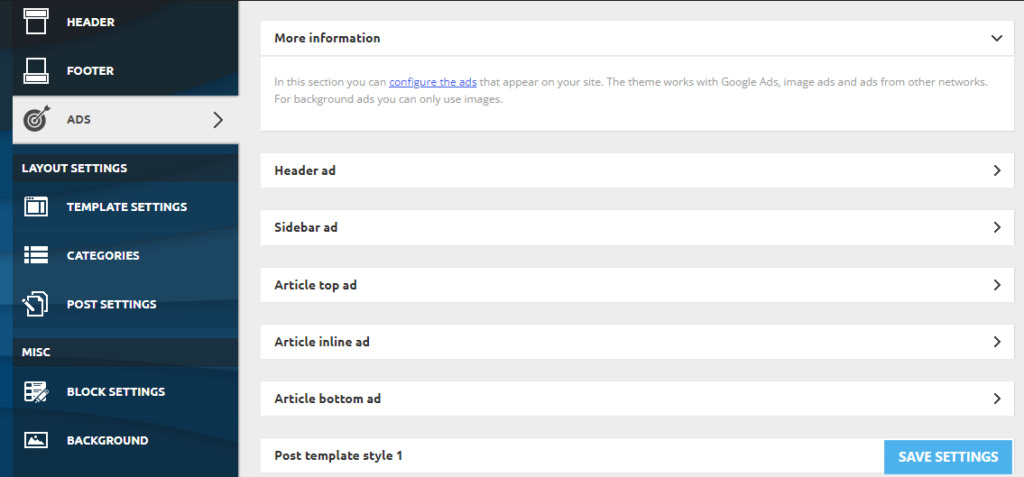Click the Header panel icon

pos(36,22)
